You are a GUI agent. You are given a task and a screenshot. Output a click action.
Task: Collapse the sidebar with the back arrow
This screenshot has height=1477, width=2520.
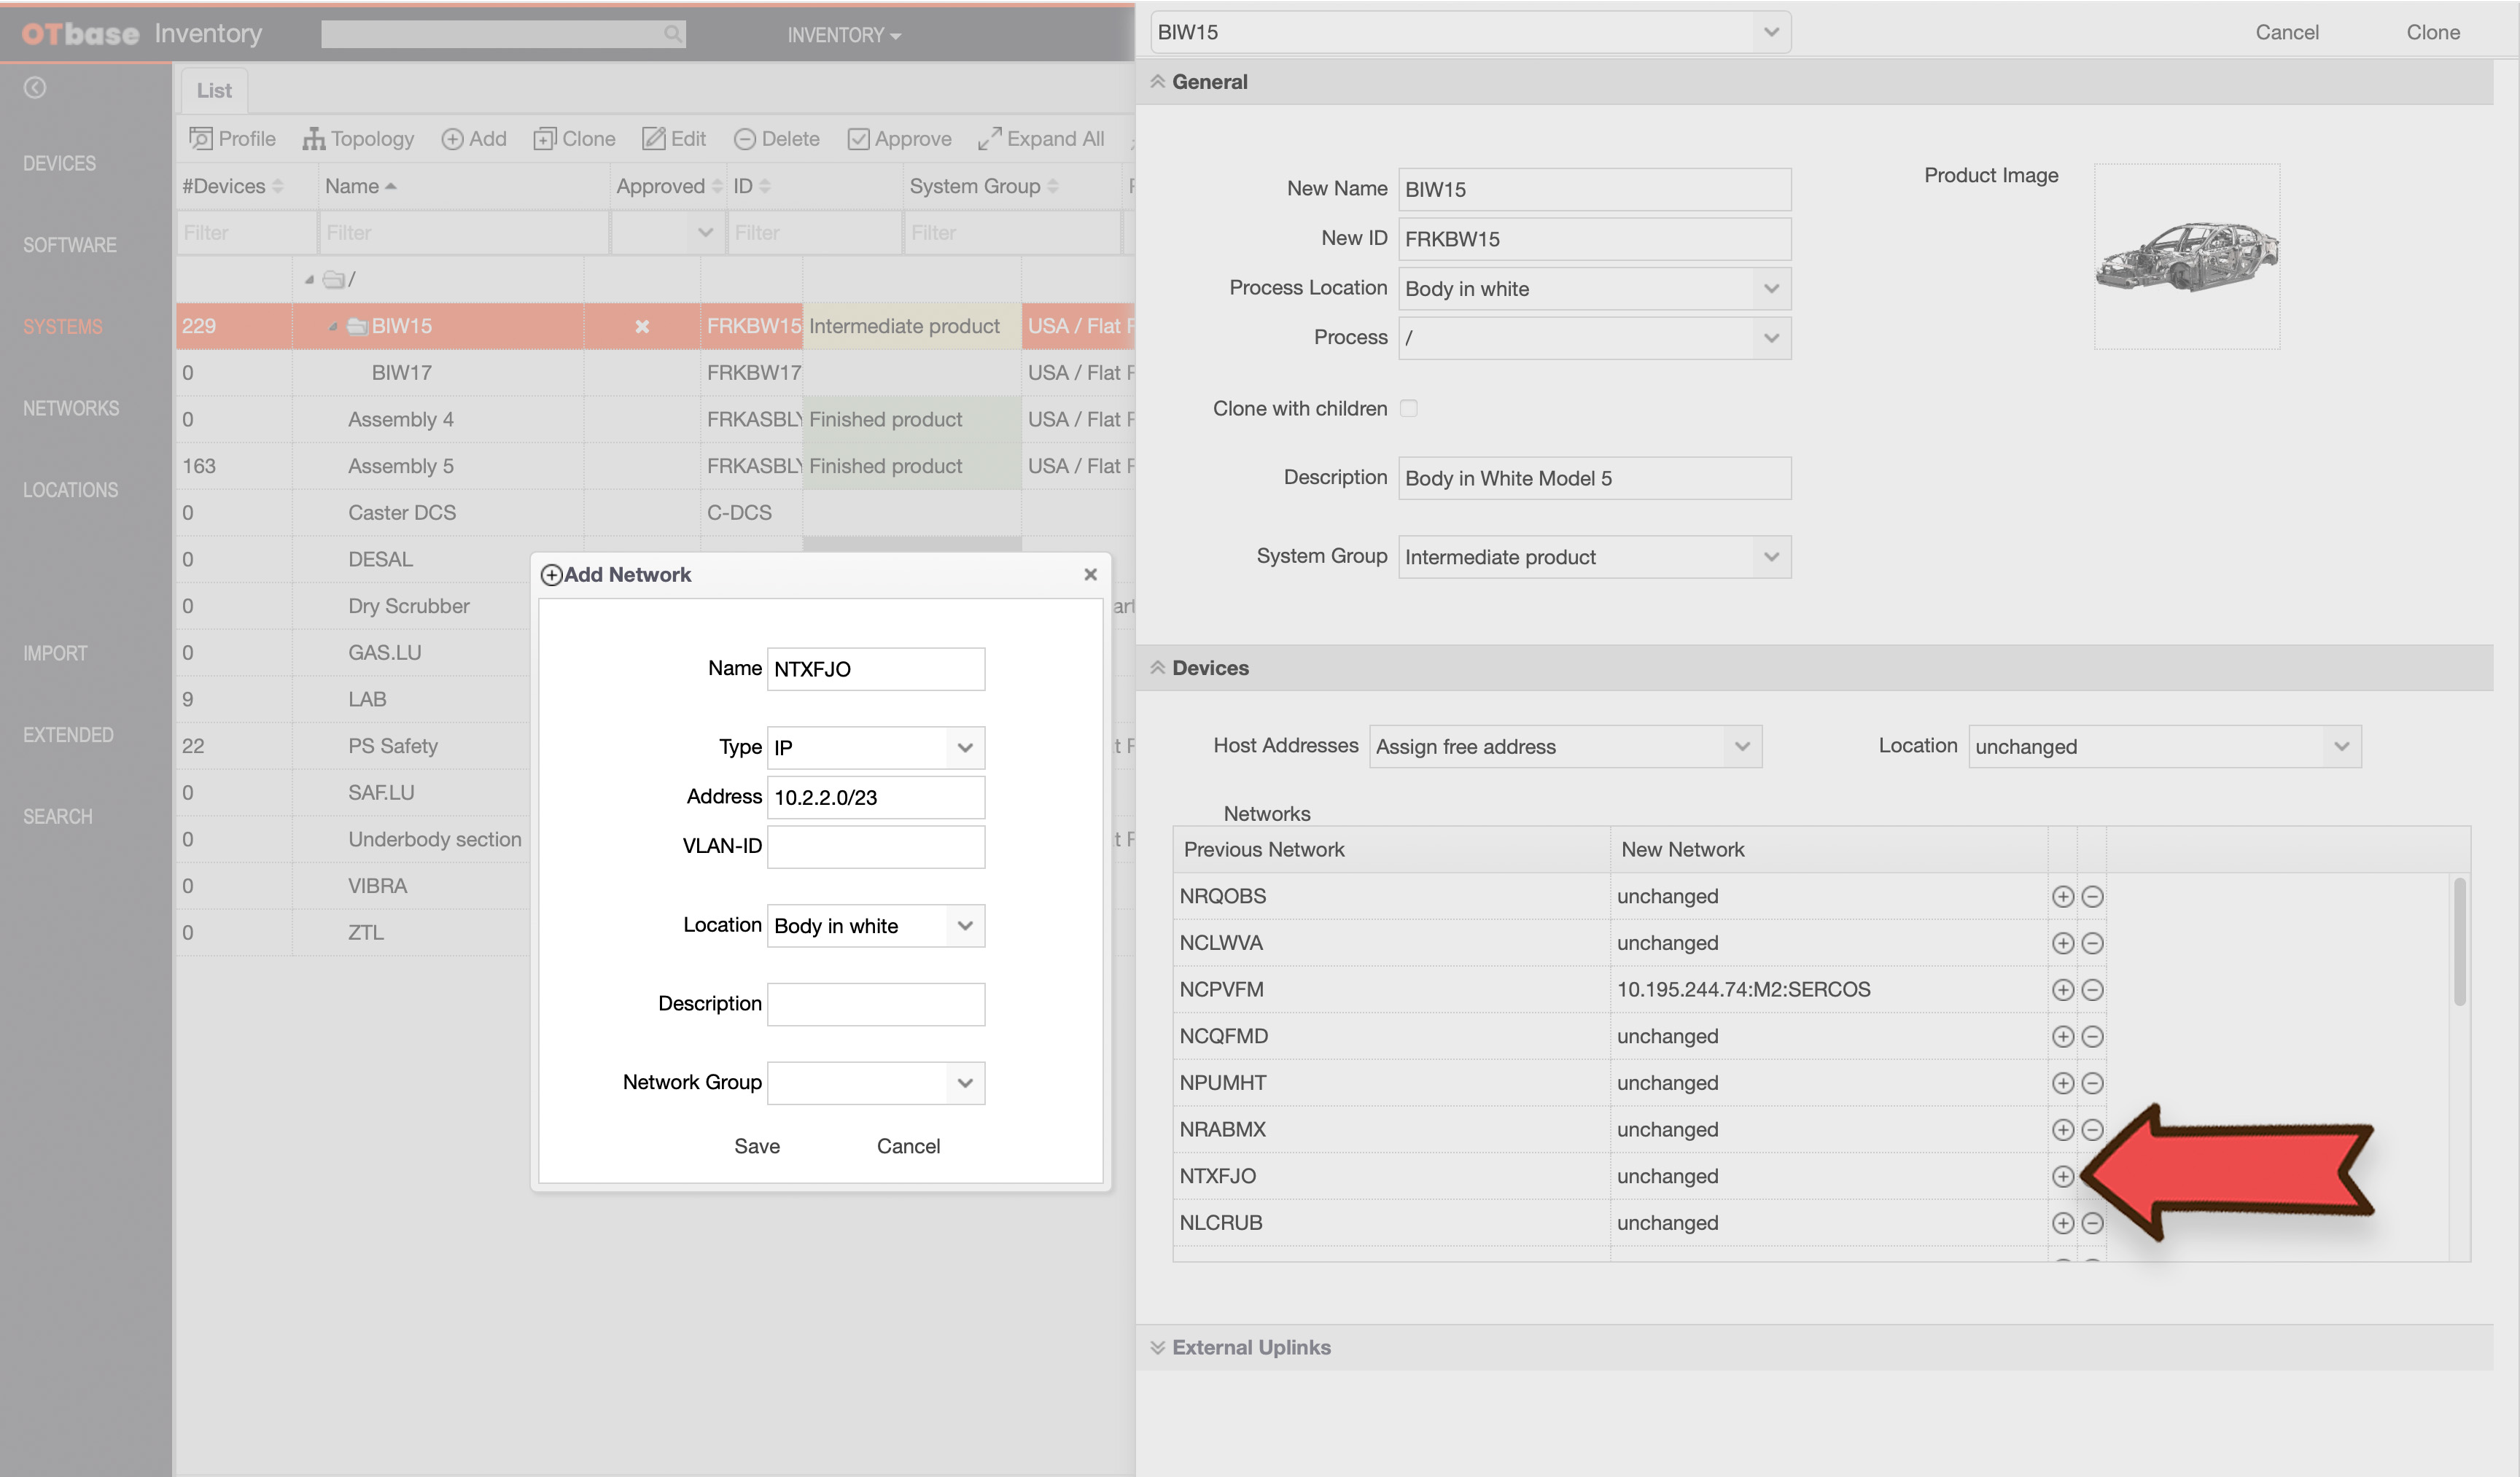(x=35, y=88)
